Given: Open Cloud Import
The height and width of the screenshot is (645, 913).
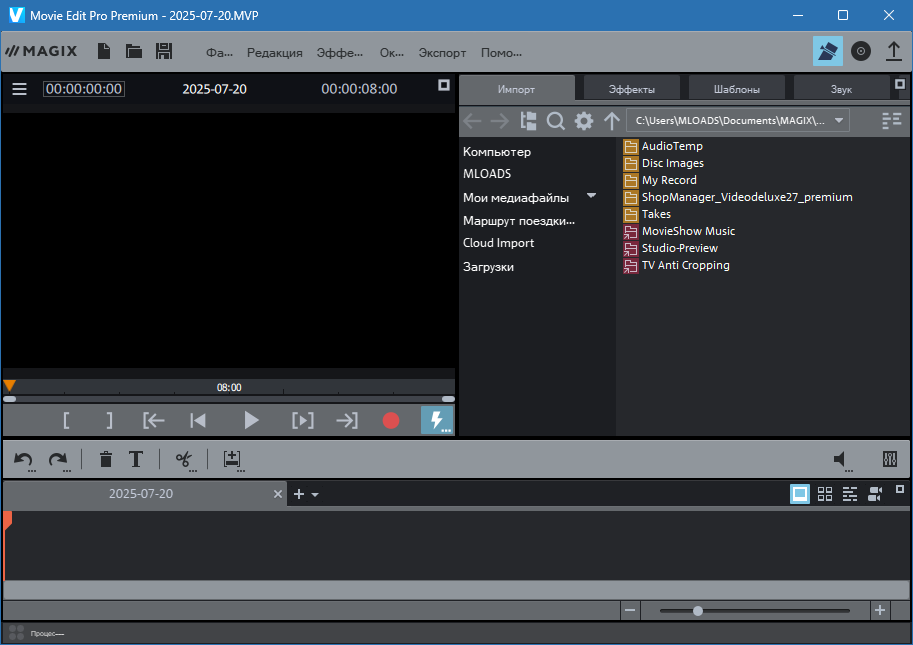Looking at the screenshot, I should pos(498,243).
